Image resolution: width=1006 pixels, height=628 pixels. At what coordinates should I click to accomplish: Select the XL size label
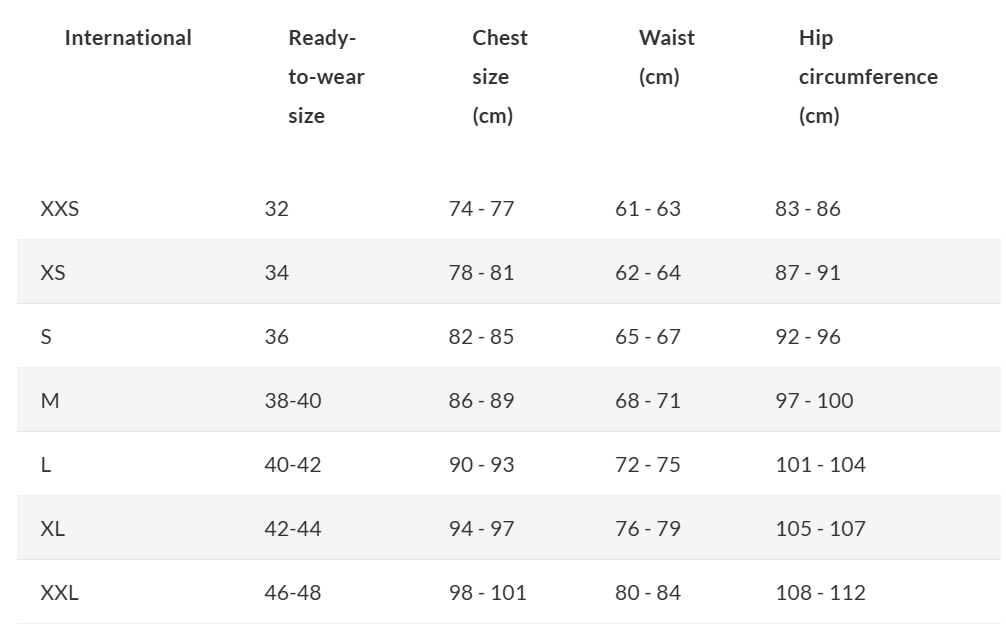click(53, 529)
